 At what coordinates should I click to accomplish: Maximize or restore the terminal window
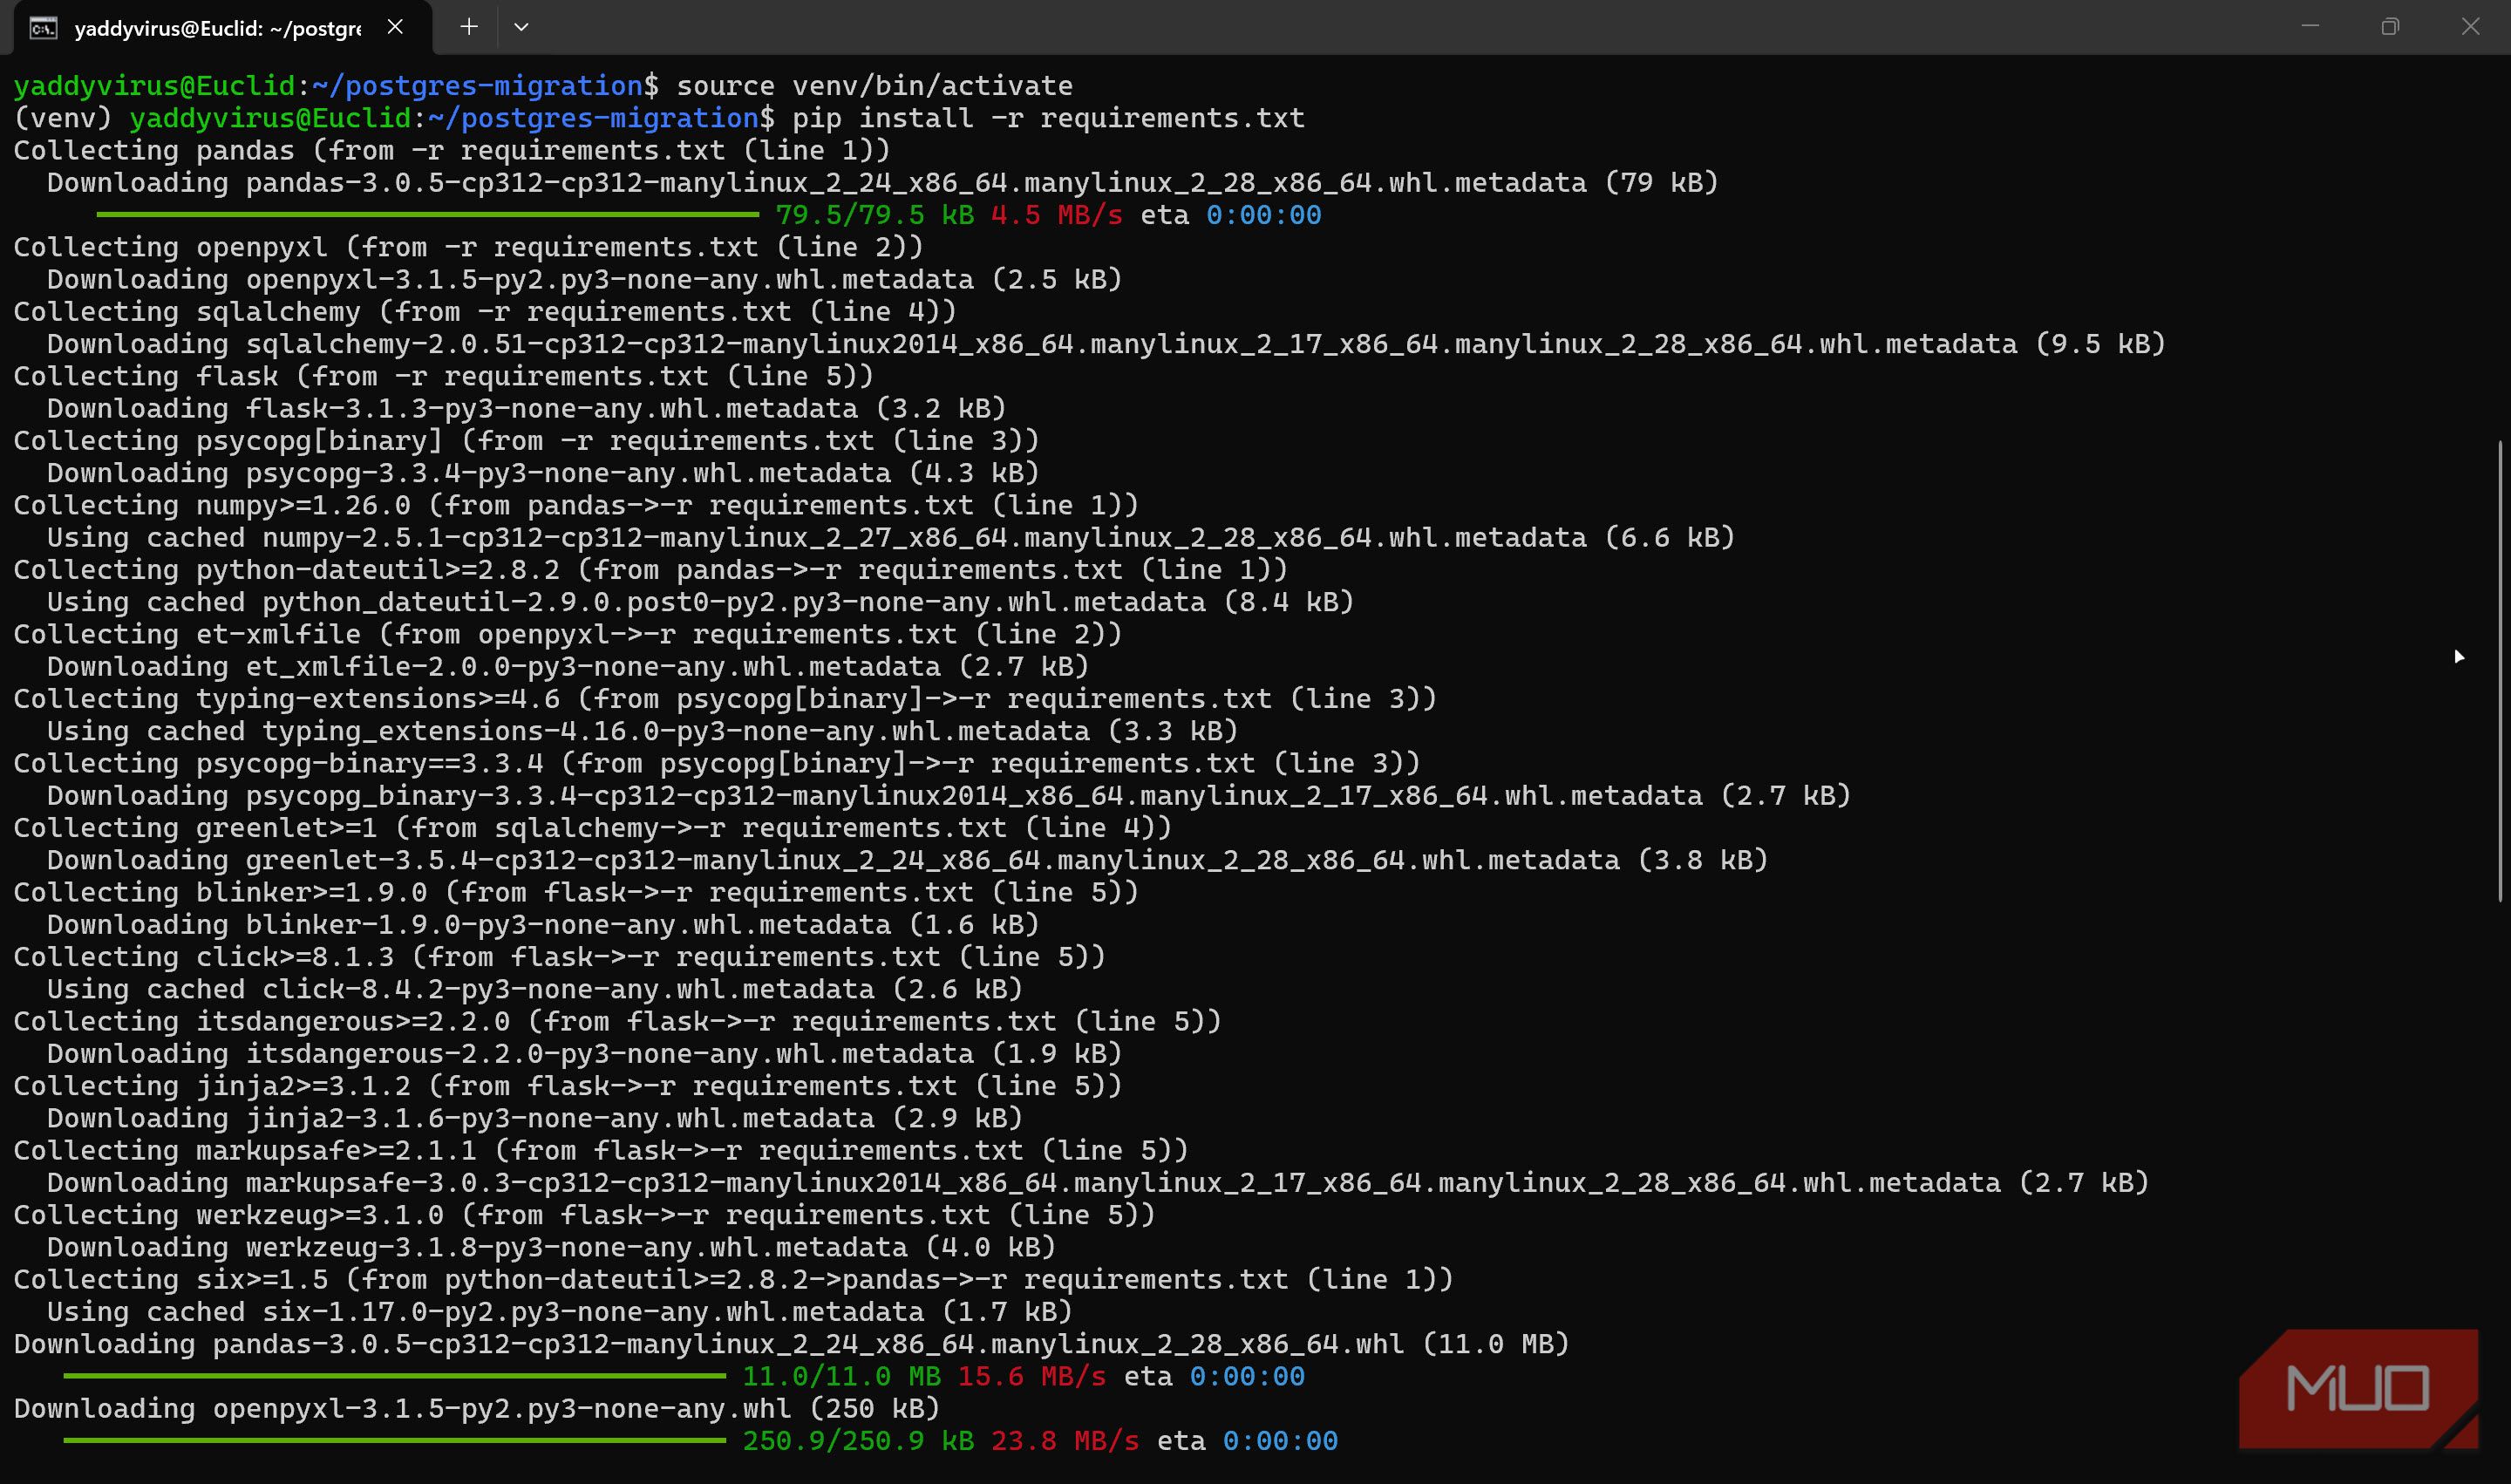coord(2390,26)
